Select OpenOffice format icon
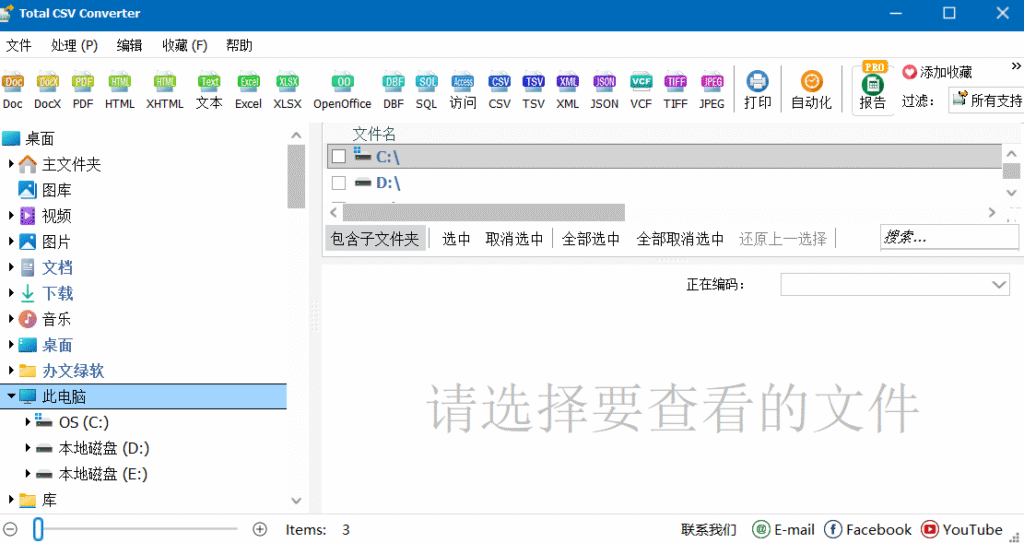Image resolution: width=1024 pixels, height=543 pixels. pos(342,90)
